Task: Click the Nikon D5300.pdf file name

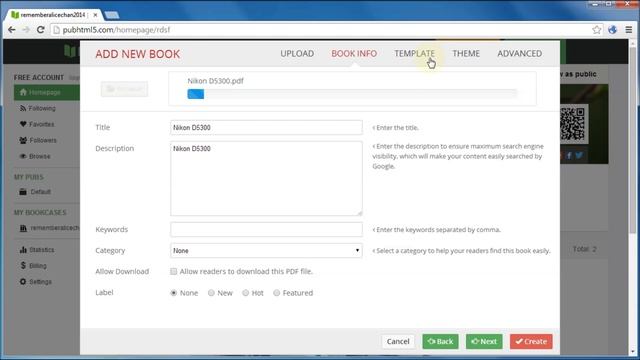Action: point(216,81)
